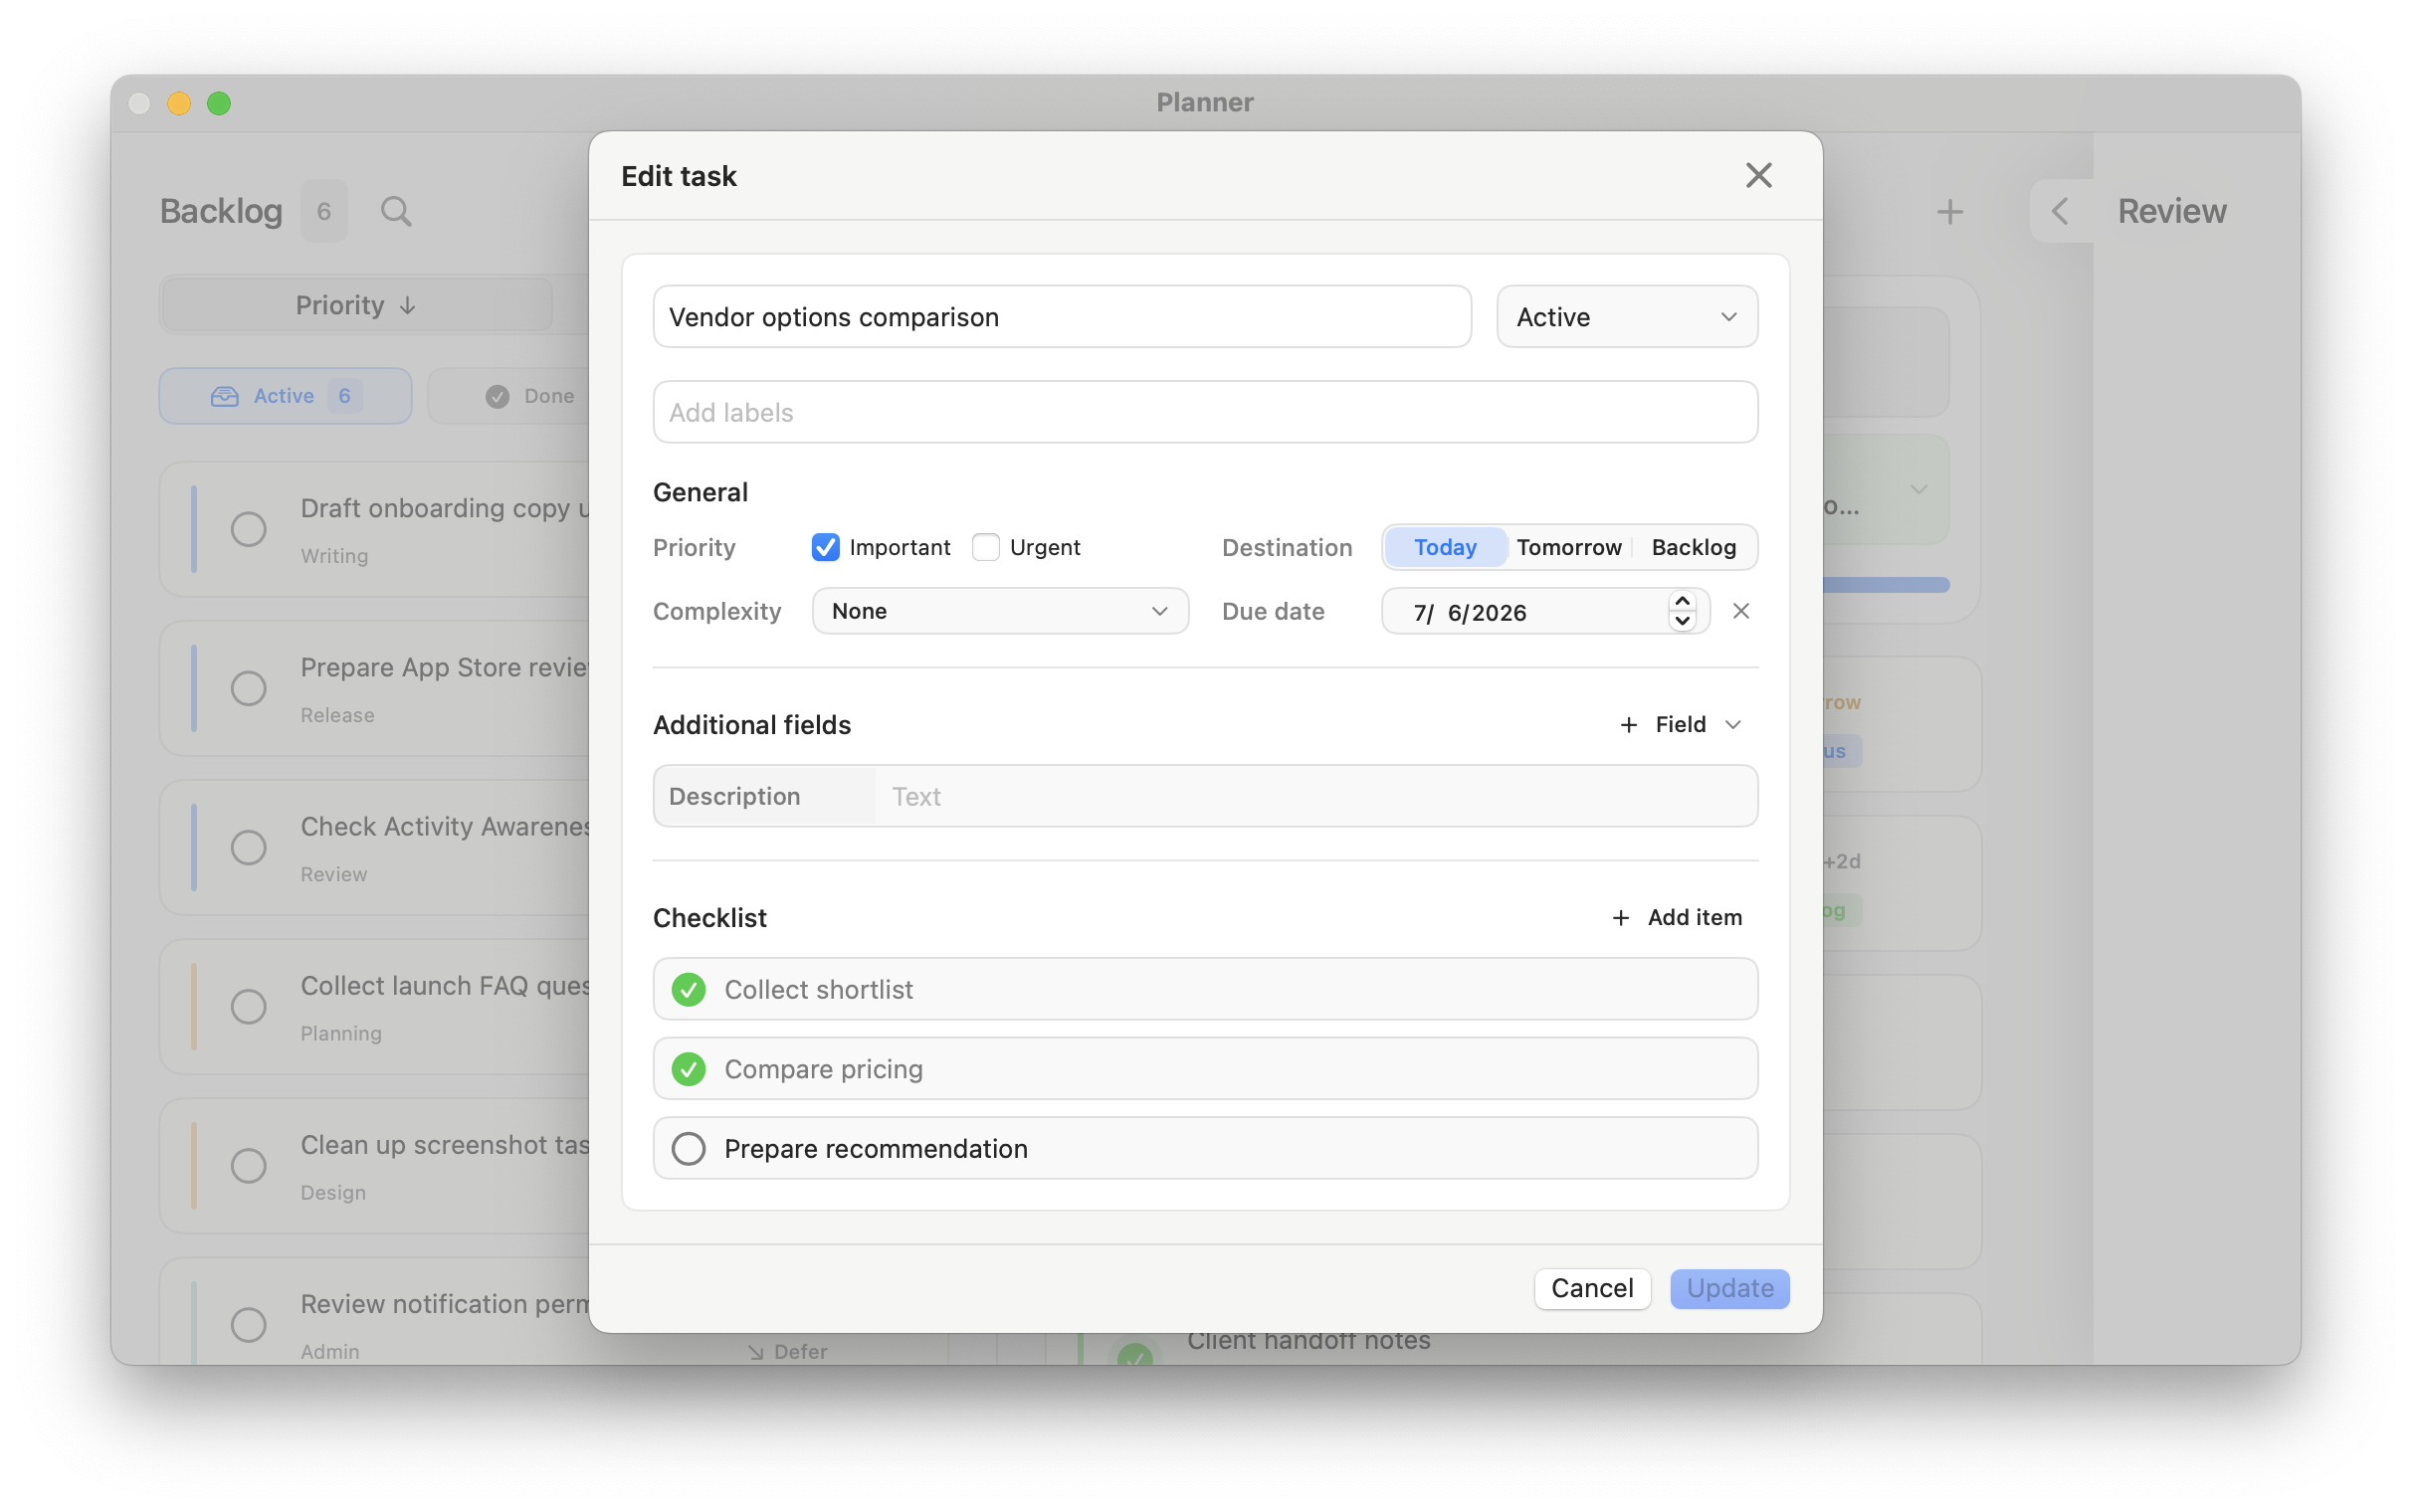2412x1512 pixels.
Task: Click the Client handoff notes task
Action: pos(1308,1342)
